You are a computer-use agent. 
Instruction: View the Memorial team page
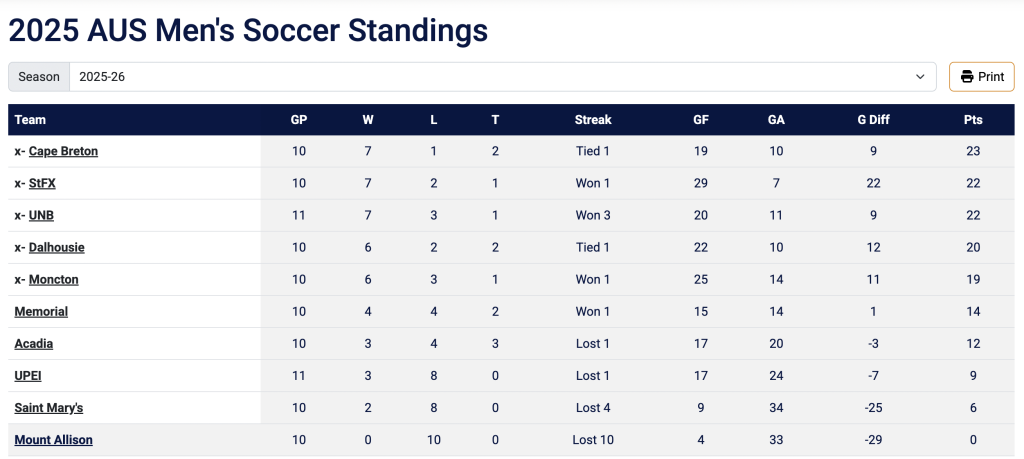click(x=41, y=311)
